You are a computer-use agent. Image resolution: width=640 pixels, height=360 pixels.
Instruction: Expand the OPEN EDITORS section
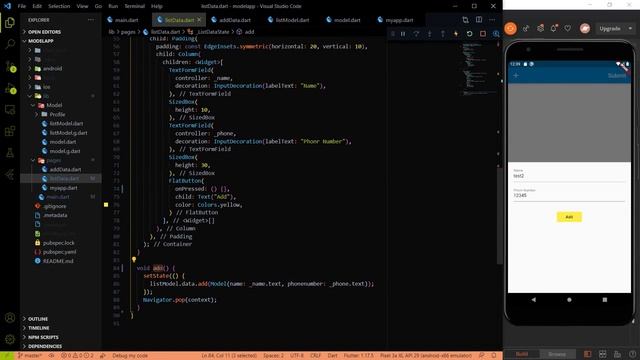(60, 32)
